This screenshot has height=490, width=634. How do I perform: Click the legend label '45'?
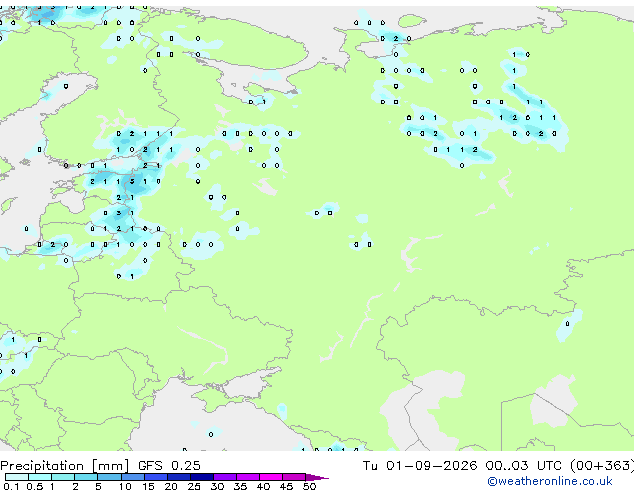(286, 486)
